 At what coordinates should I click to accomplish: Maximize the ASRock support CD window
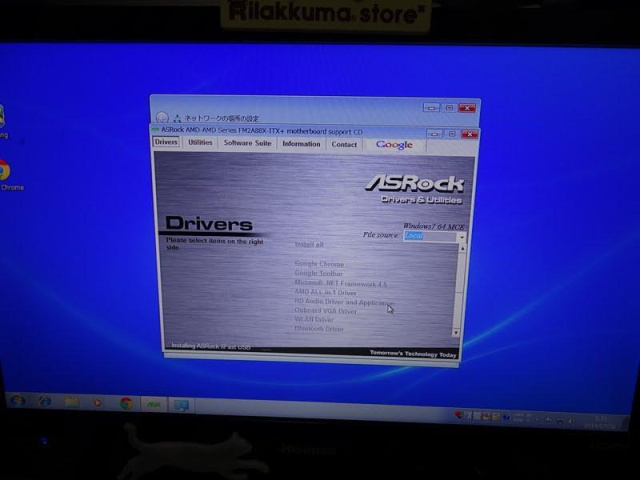452,134
